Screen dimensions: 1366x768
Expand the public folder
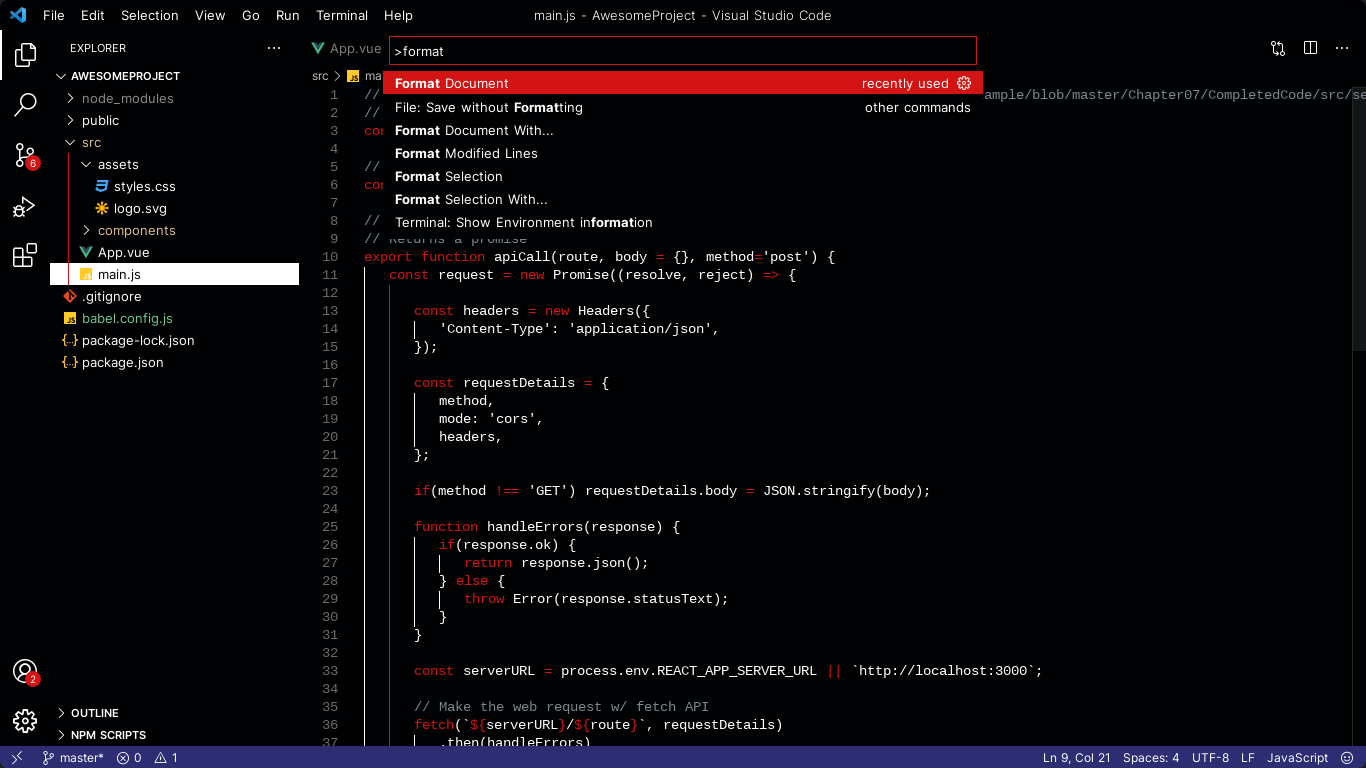pyautogui.click(x=175, y=120)
